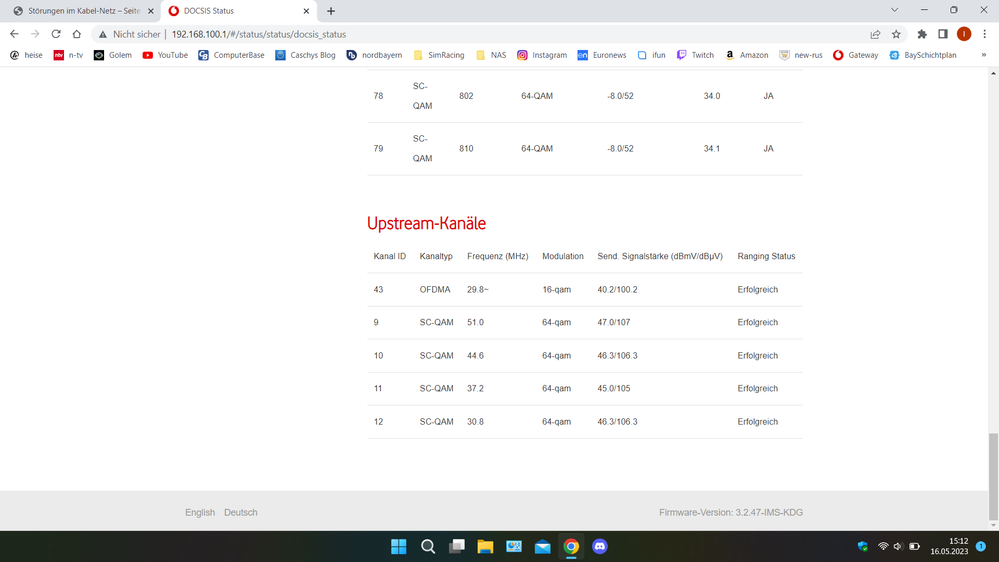Click the Nicht sicher security warning
The height and width of the screenshot is (562, 999).
point(129,34)
